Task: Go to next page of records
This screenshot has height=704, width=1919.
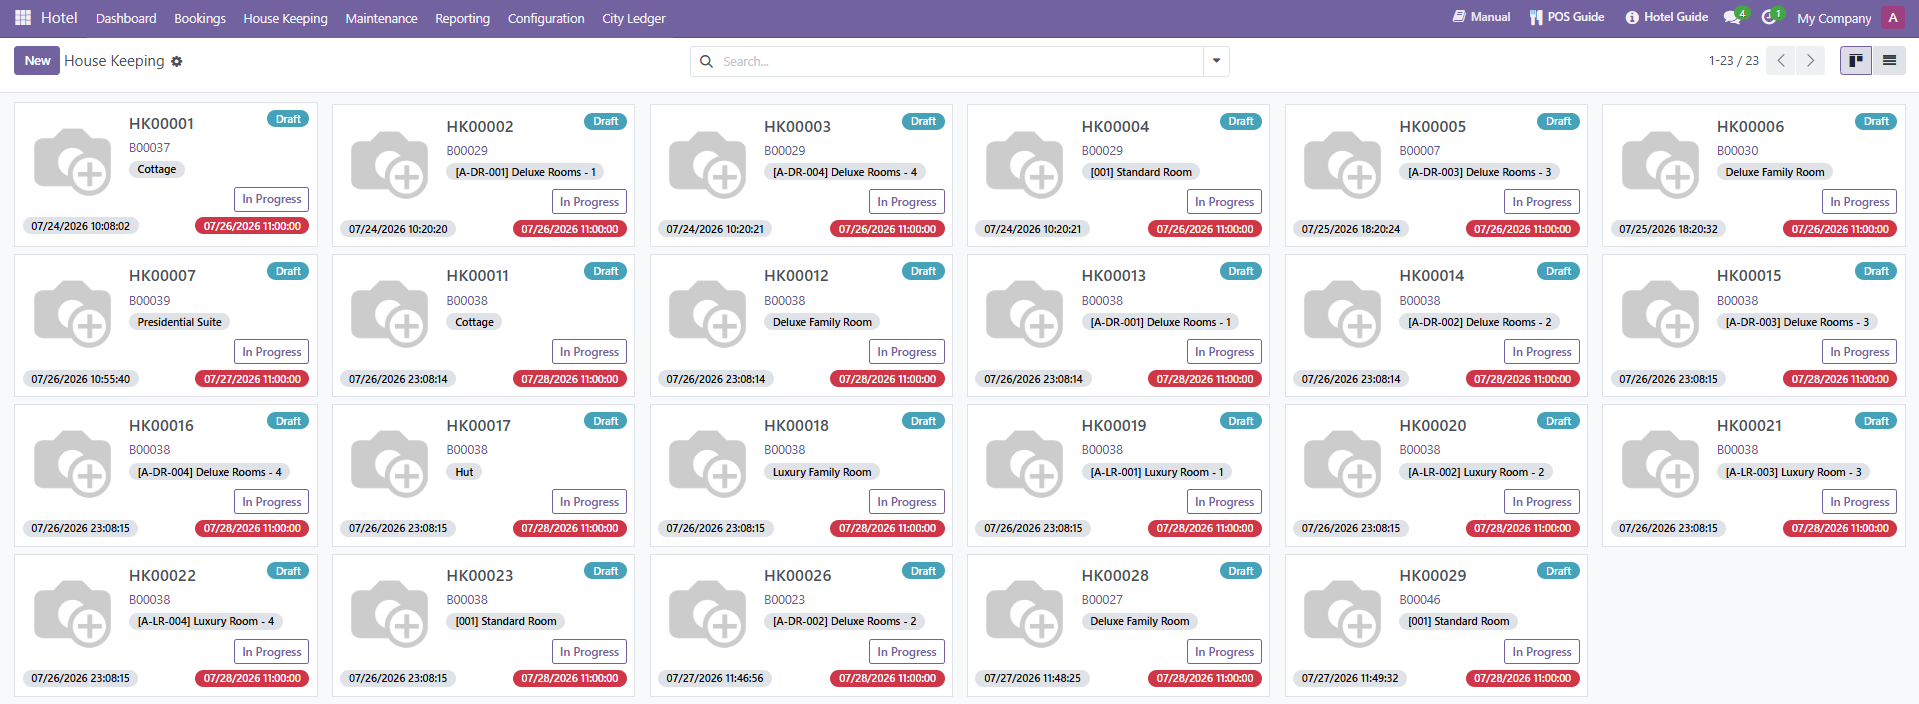Action: 1810,61
